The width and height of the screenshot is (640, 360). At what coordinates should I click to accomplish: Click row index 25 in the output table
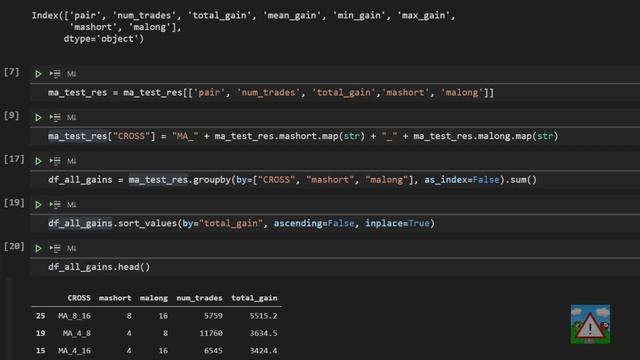[40, 316]
